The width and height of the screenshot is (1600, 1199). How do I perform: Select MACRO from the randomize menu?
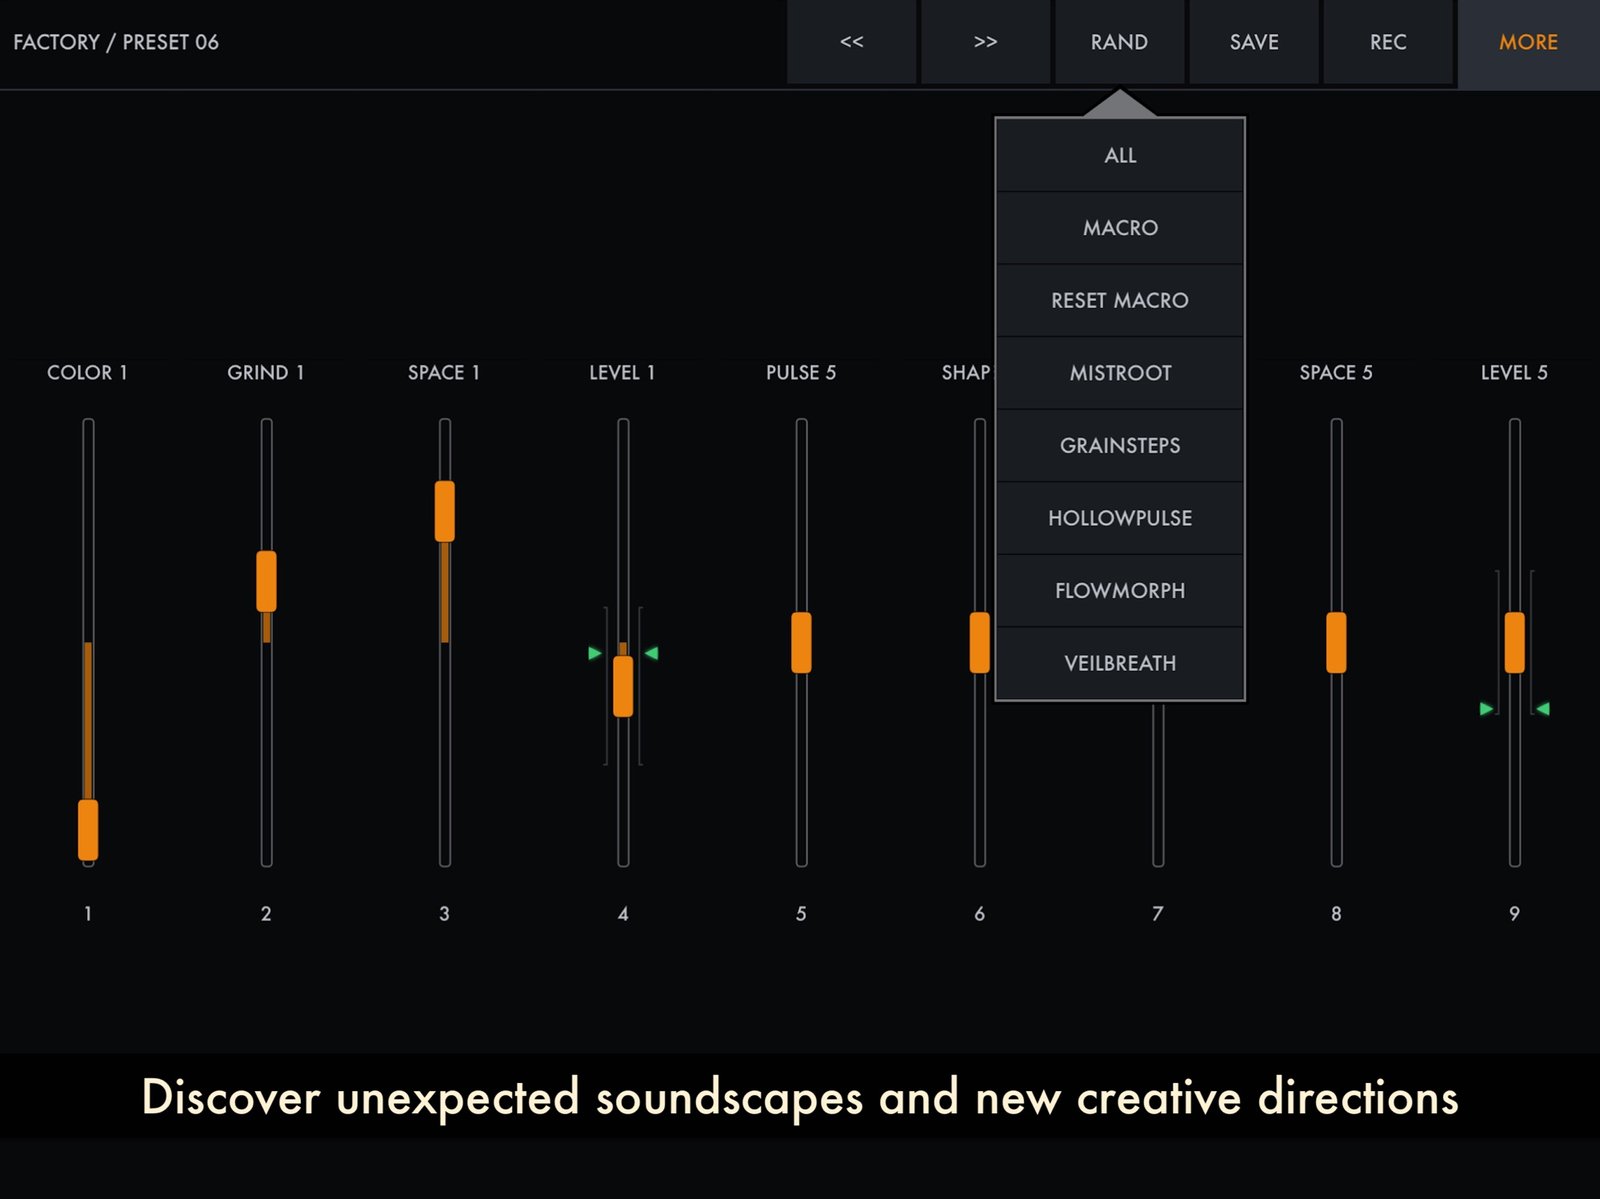[1120, 228]
